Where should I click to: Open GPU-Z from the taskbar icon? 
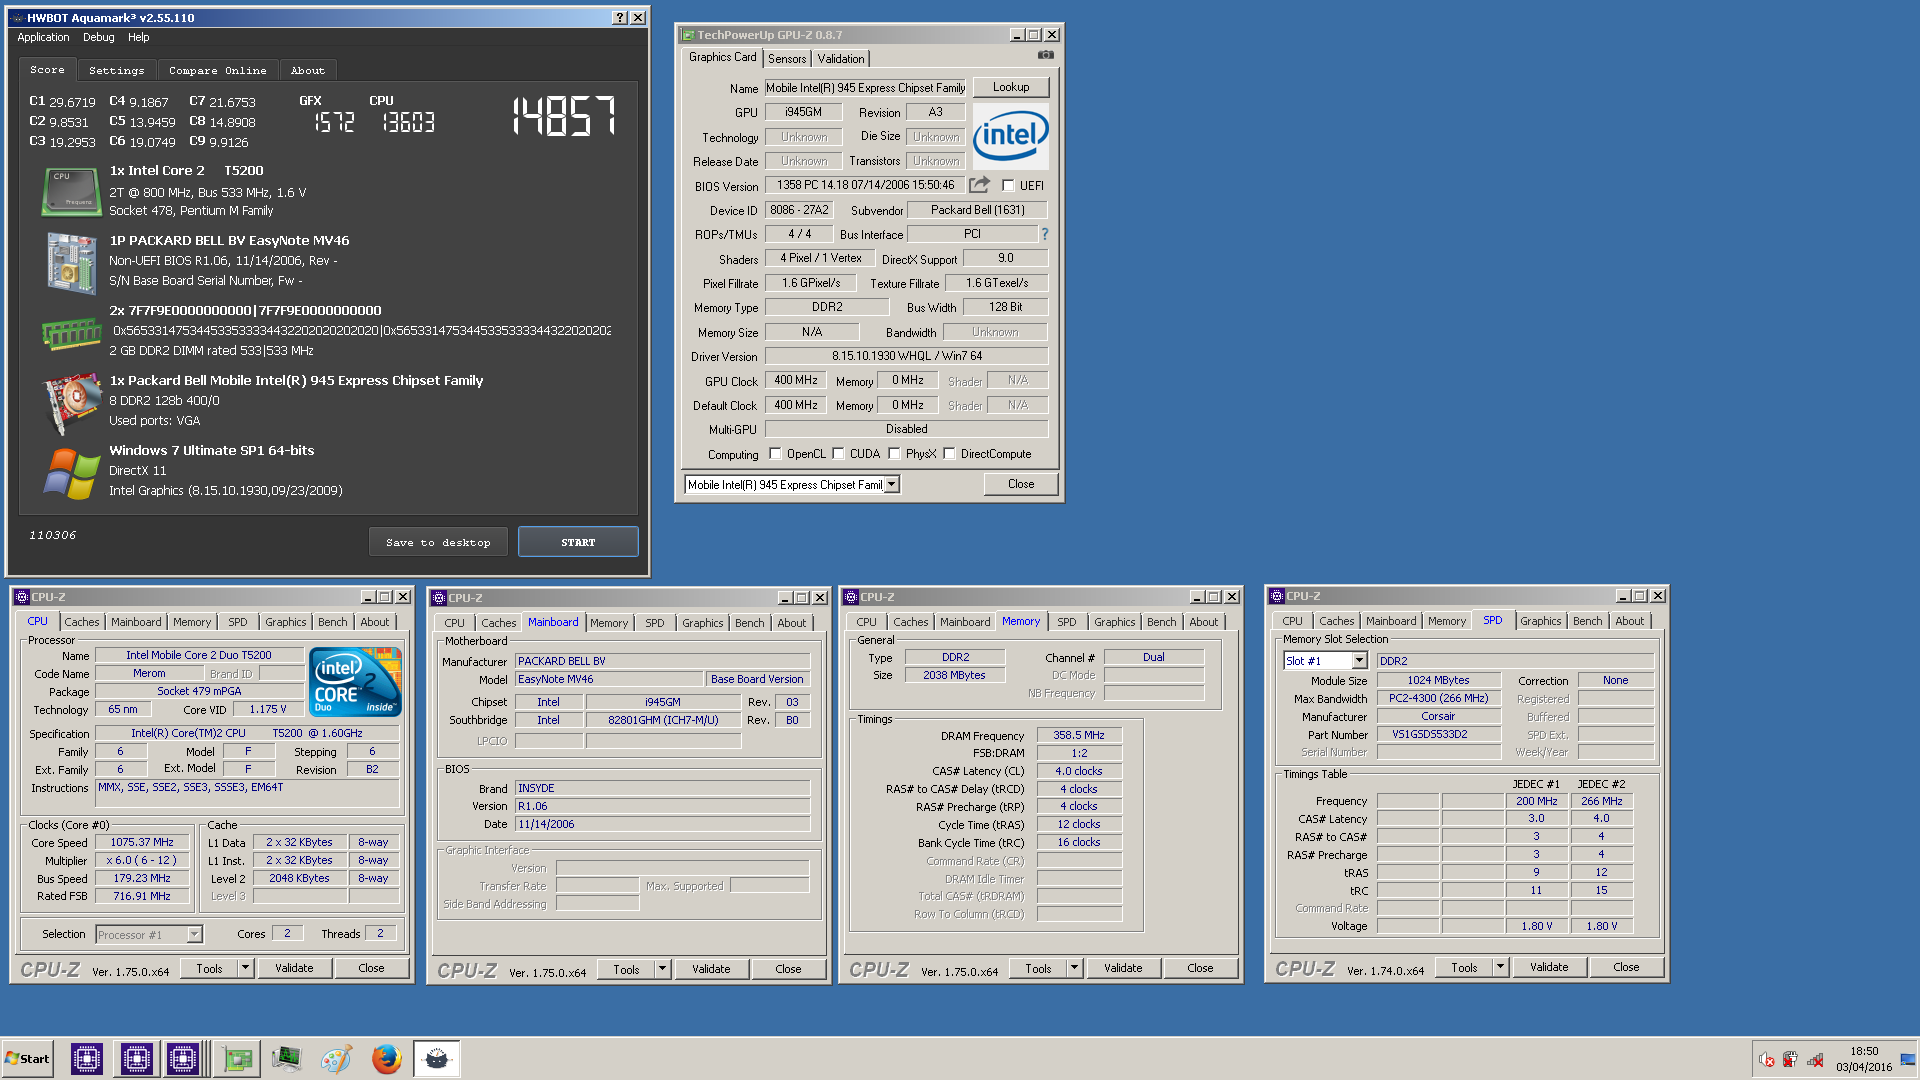pos(237,1059)
